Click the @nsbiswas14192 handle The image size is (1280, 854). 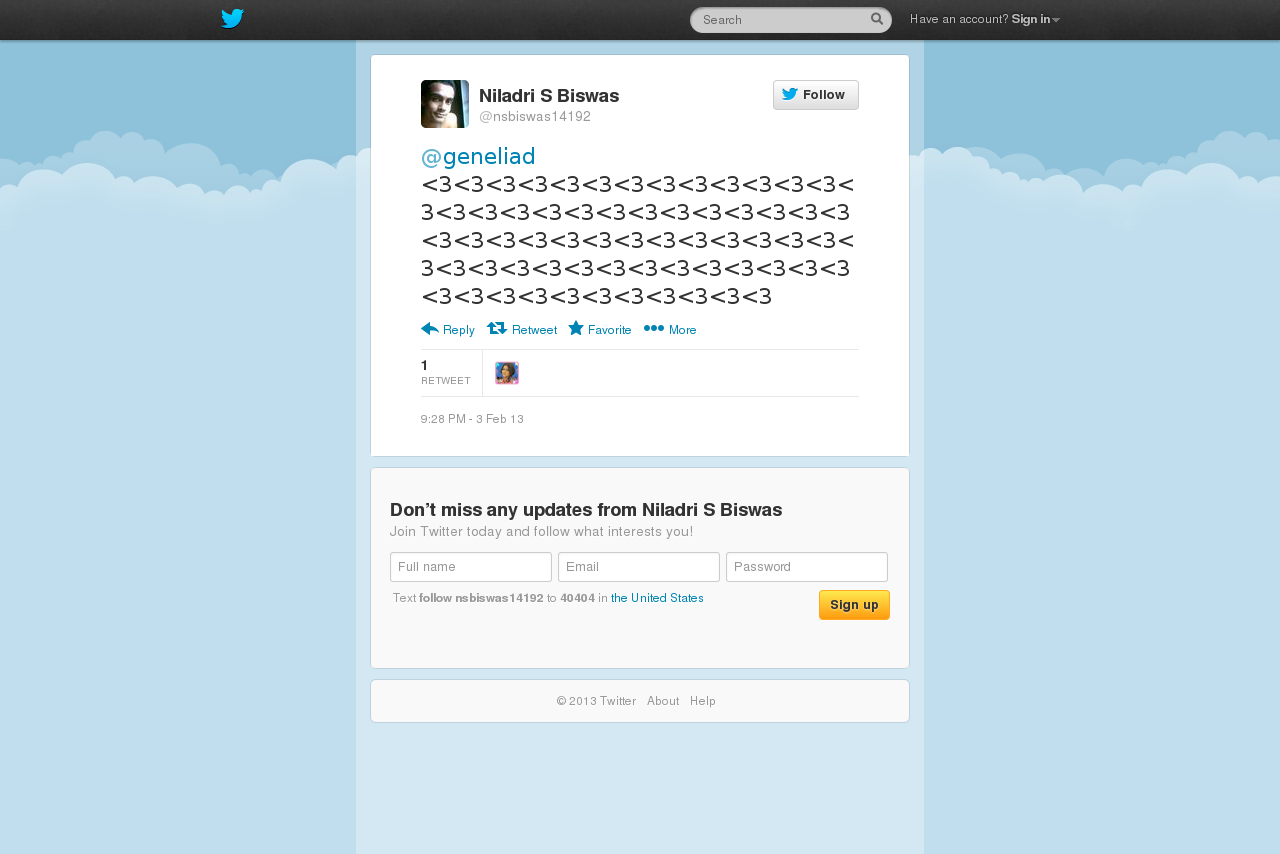point(535,117)
